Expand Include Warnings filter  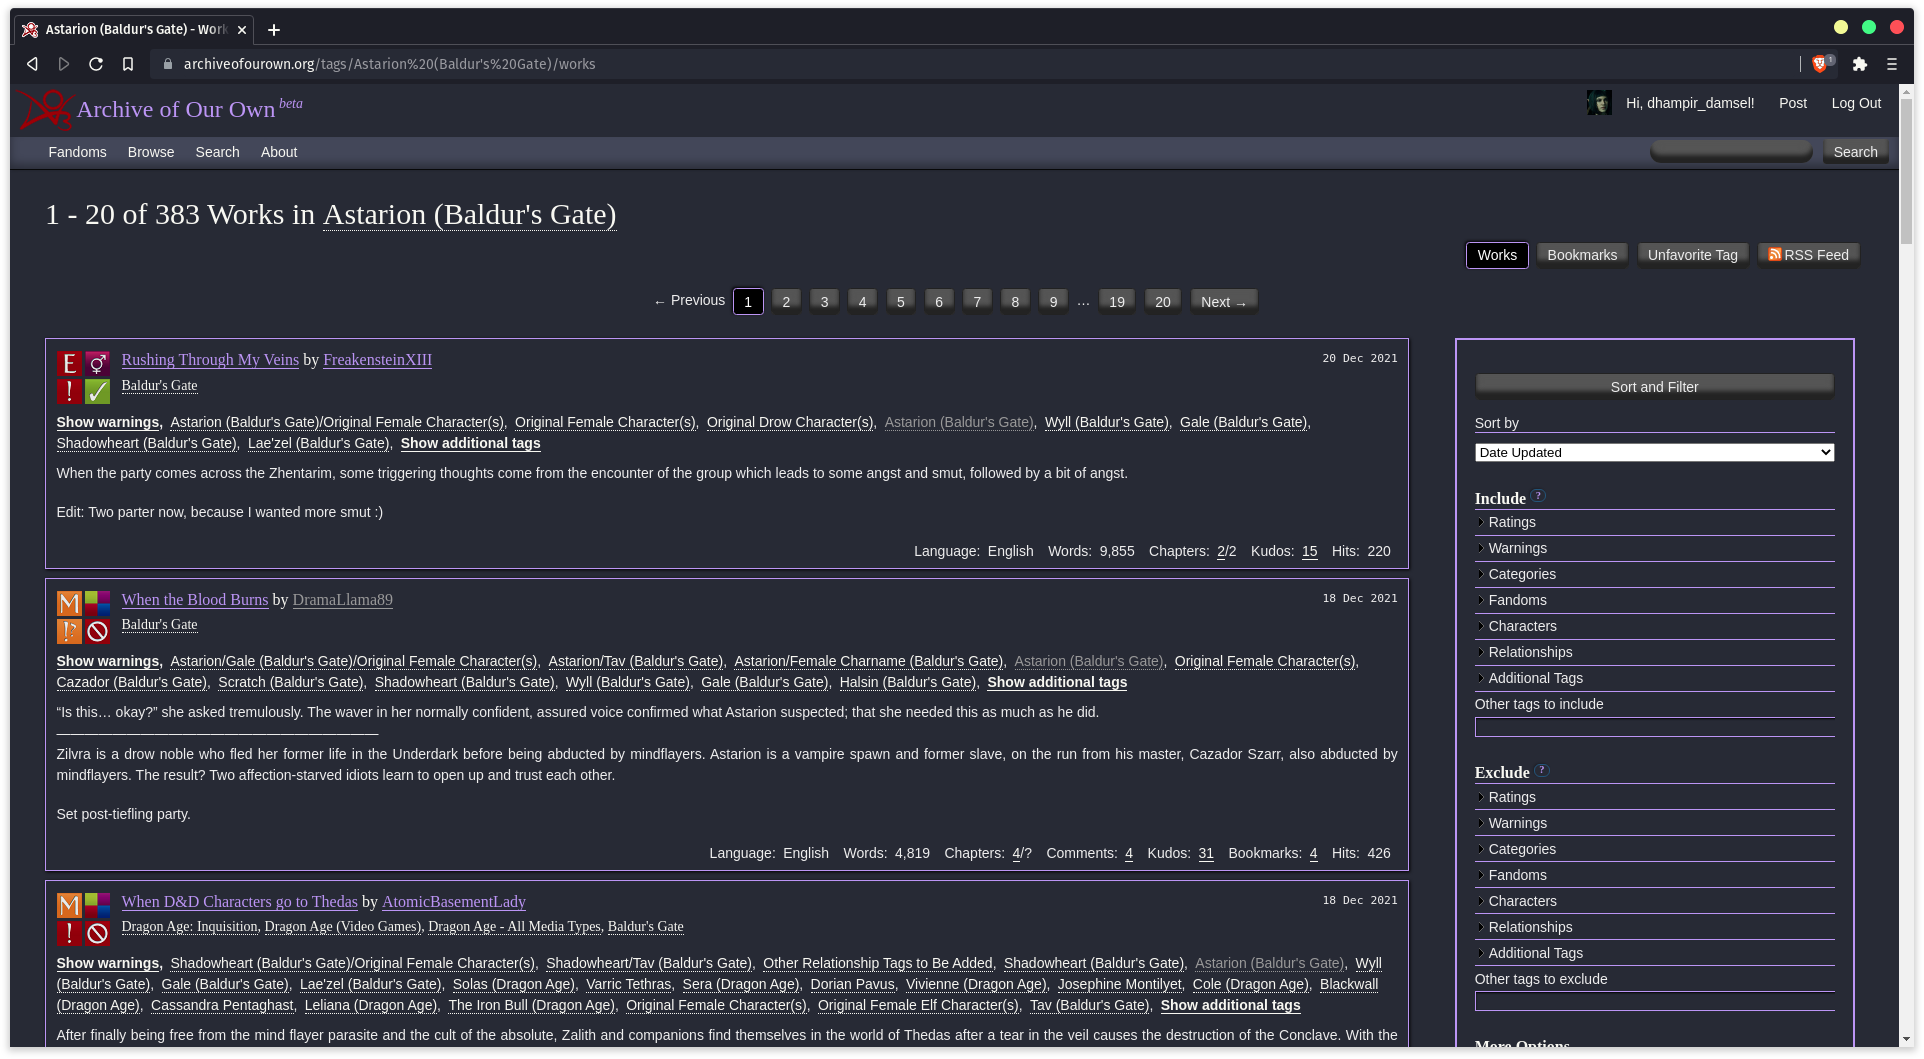pos(1654,548)
